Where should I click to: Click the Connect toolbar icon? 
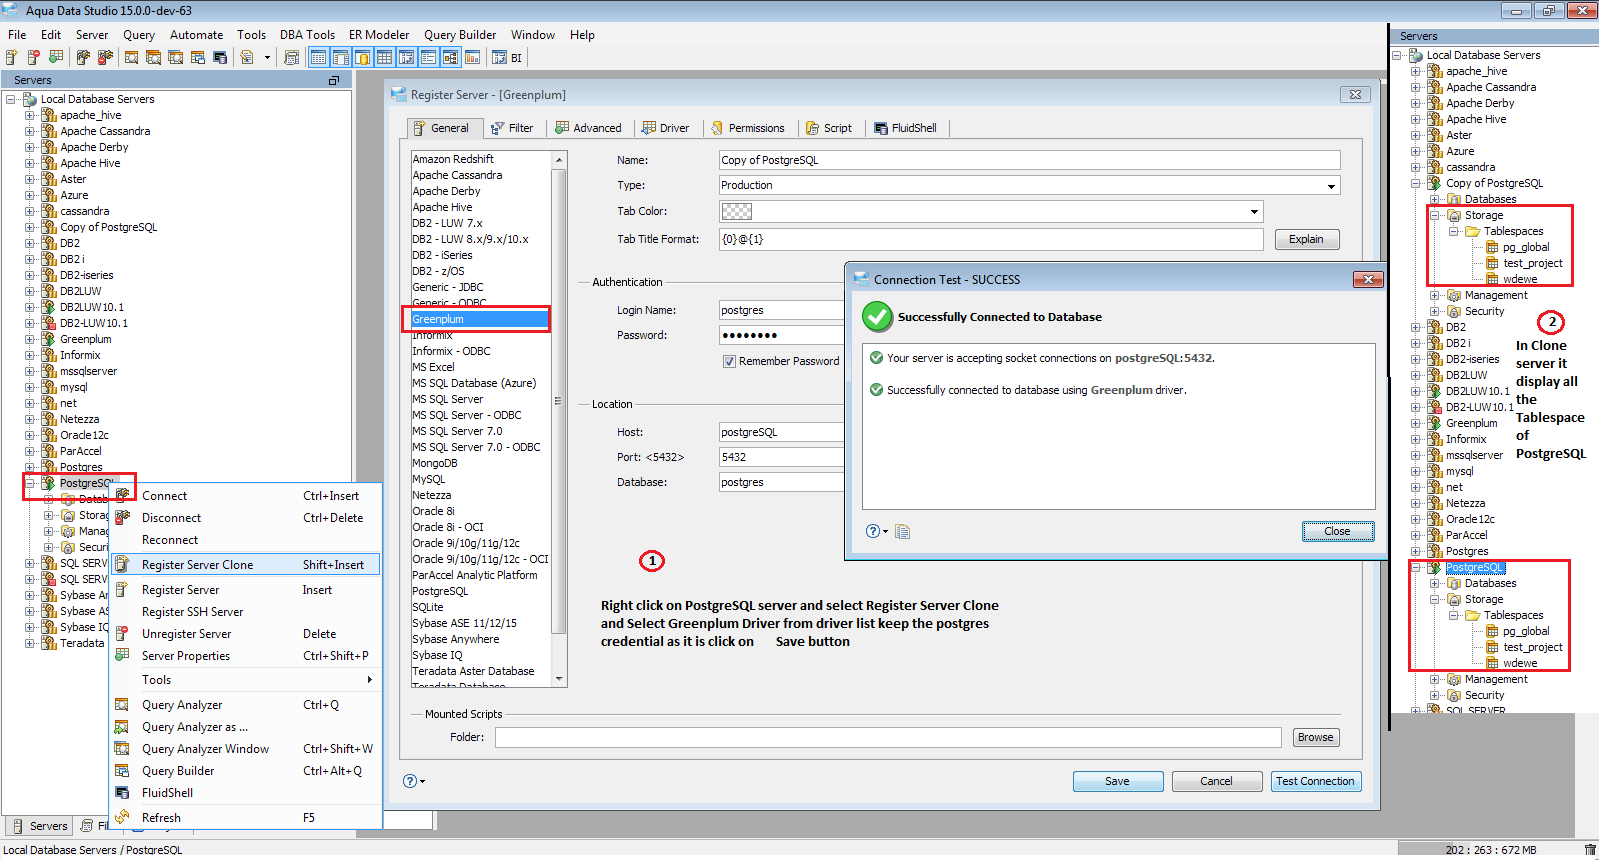[x=83, y=58]
